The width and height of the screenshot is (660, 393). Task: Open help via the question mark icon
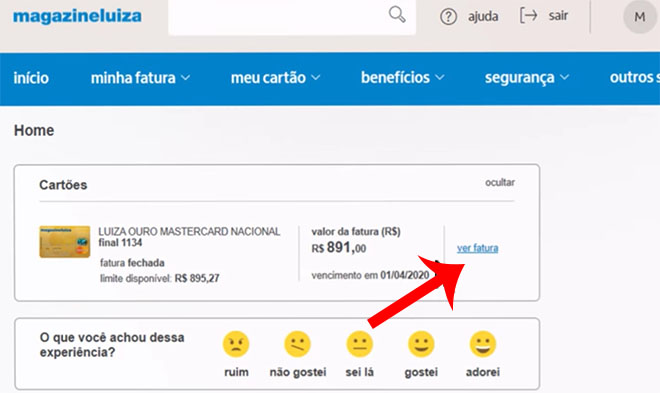coord(448,17)
